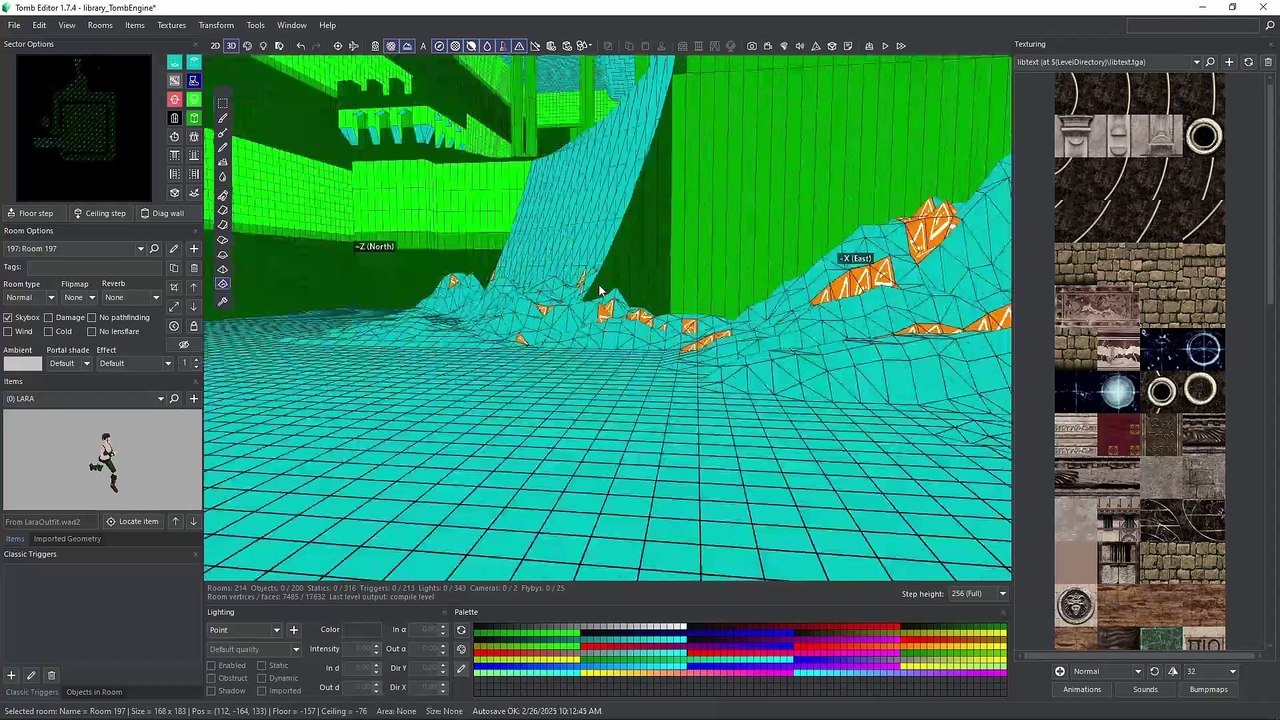Open the Textures menu

(x=171, y=25)
